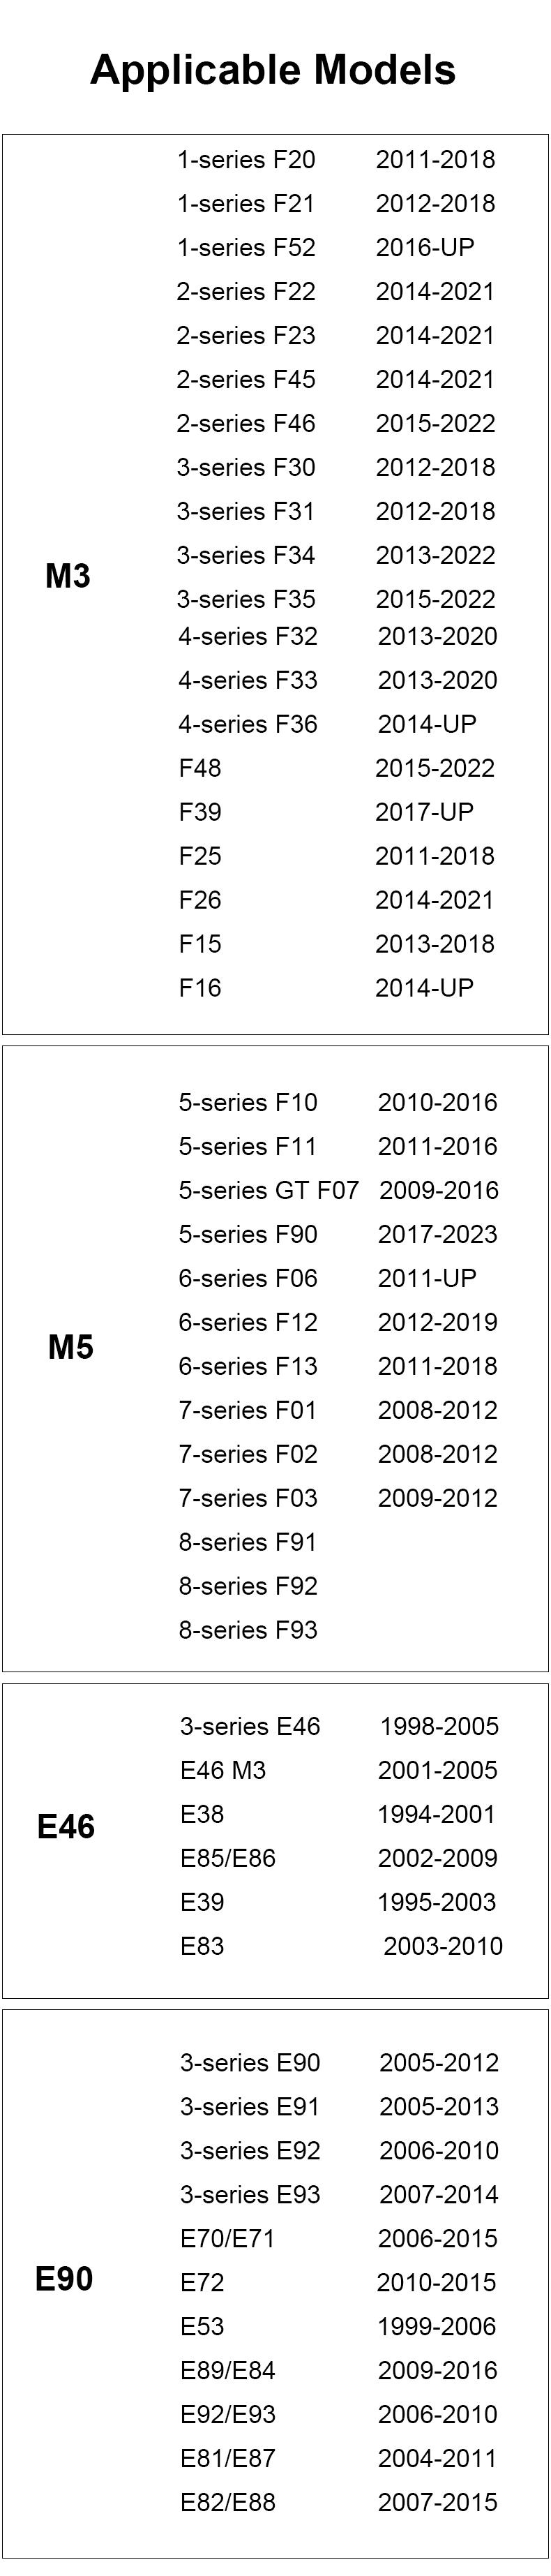Click the bold E90 group label
The image size is (551, 2576).
pyautogui.click(x=64, y=2279)
